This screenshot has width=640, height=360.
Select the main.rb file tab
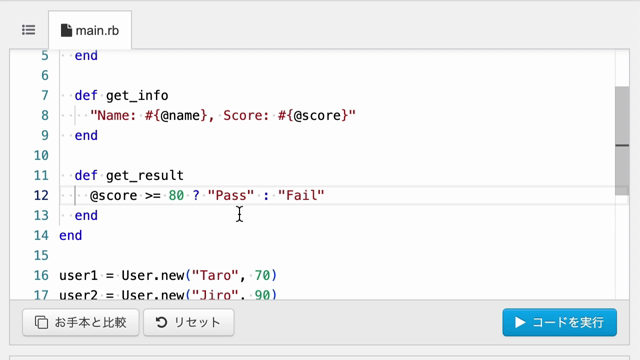(x=90, y=30)
